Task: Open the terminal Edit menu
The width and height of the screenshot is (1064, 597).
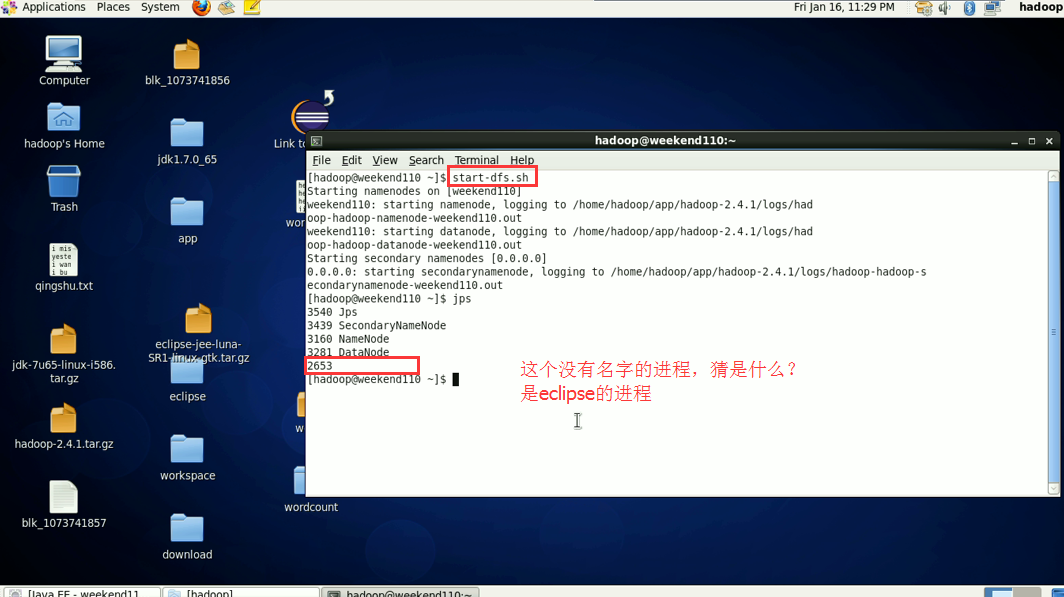Action: [x=352, y=160]
